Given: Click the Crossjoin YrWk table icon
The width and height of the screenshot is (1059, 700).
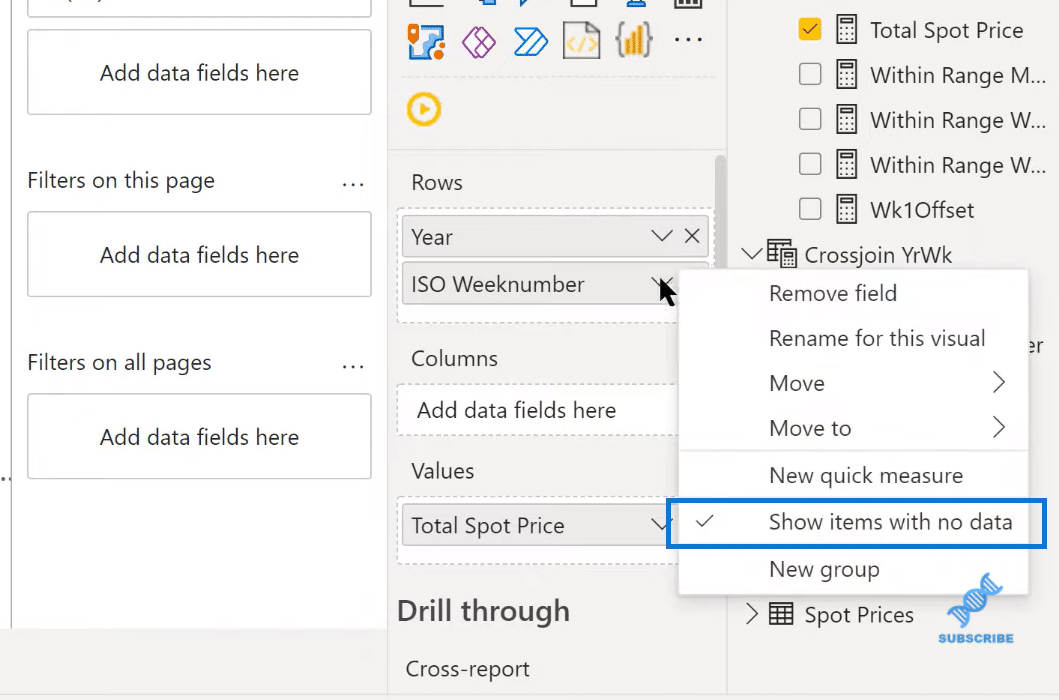Looking at the screenshot, I should [781, 254].
